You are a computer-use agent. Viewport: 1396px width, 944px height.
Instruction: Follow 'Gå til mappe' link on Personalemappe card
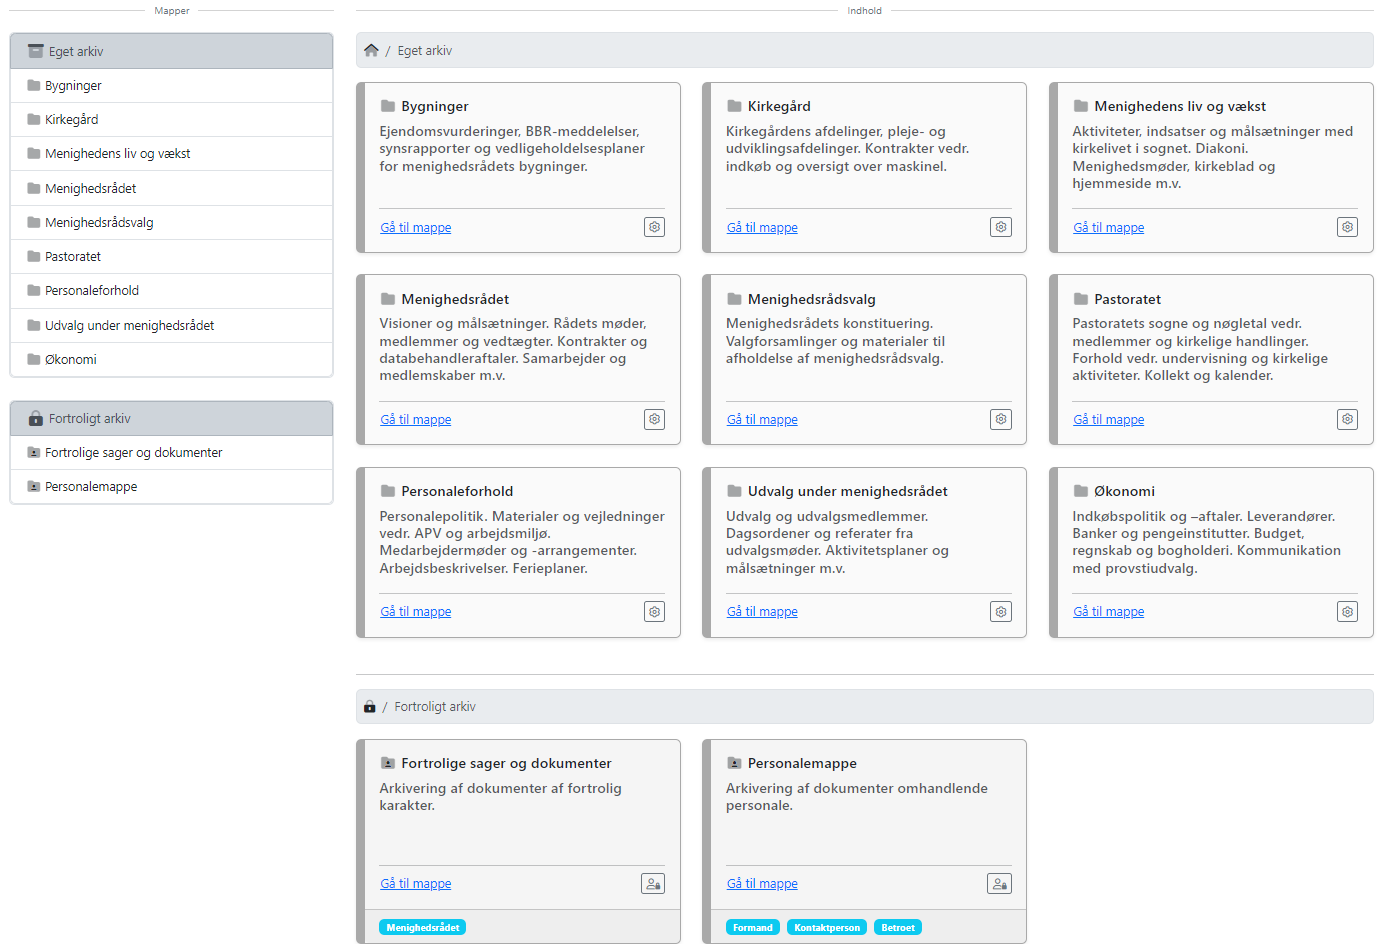762,884
